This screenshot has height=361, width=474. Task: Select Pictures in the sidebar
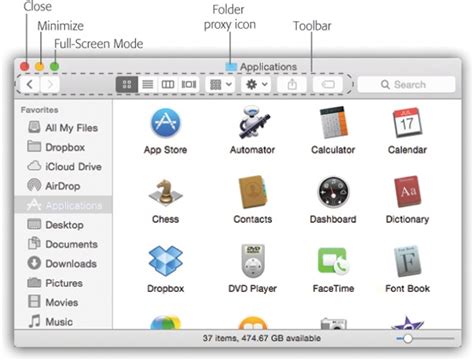click(x=63, y=283)
